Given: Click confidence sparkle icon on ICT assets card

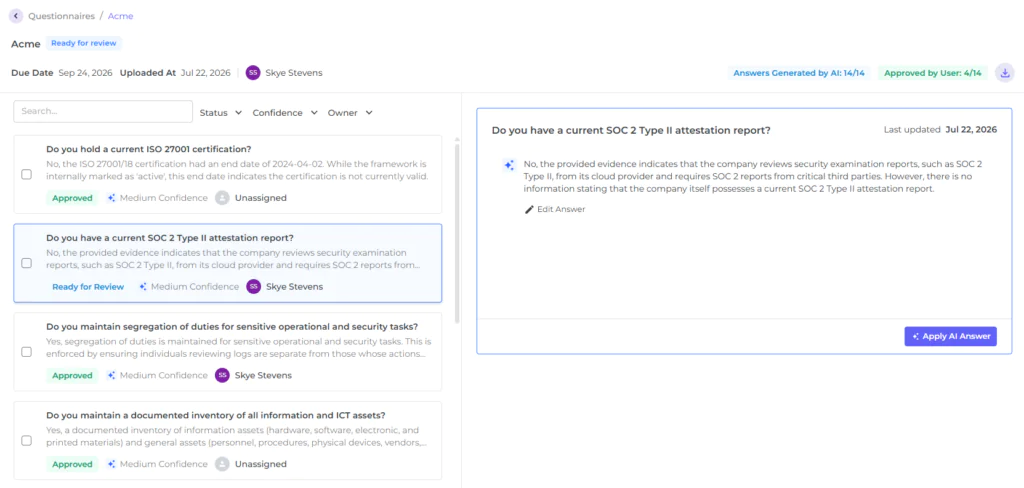Looking at the screenshot, I should [112, 464].
